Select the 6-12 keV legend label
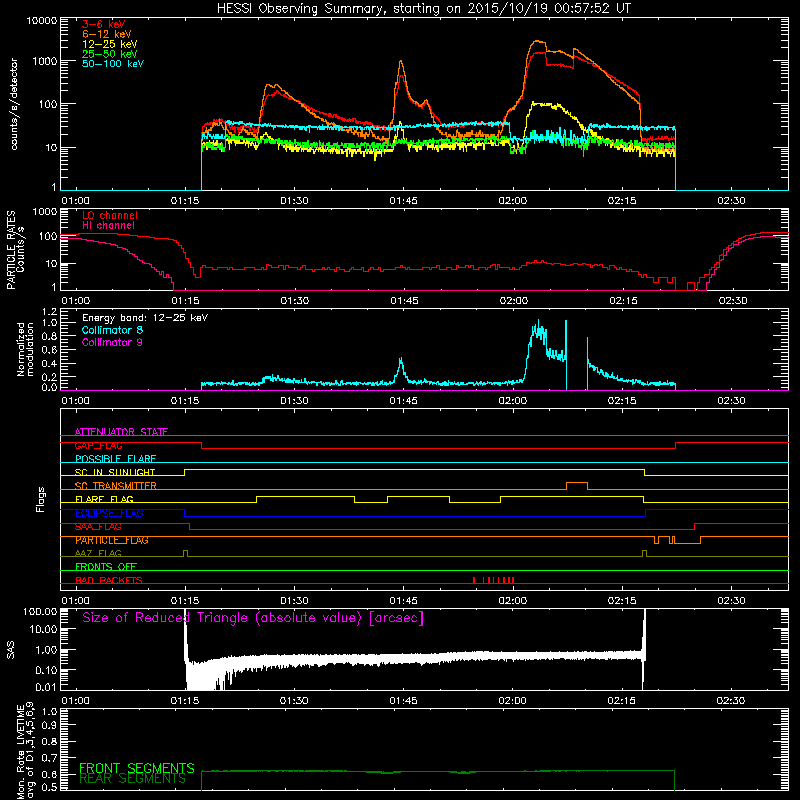Screen dimensions: 800x800 click(107, 34)
